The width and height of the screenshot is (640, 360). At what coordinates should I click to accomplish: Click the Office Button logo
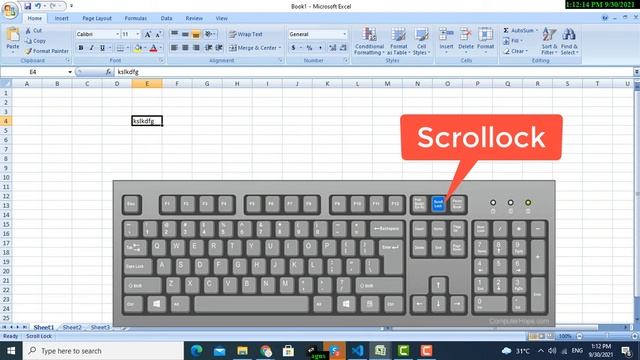point(10,10)
